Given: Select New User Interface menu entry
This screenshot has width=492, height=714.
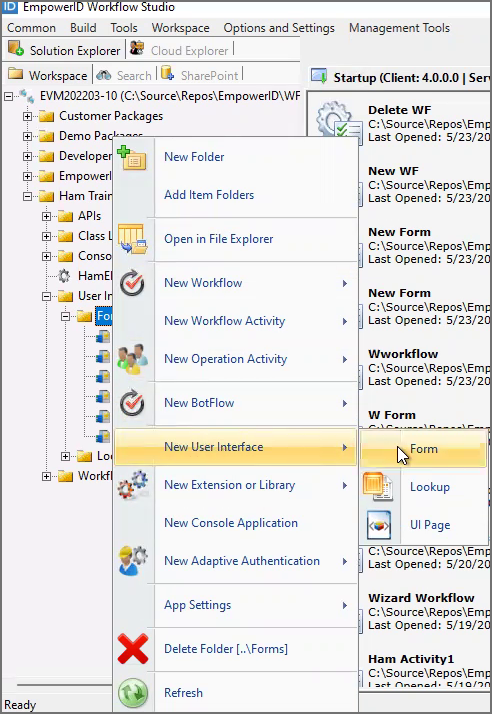Looking at the screenshot, I should click(x=235, y=447).
